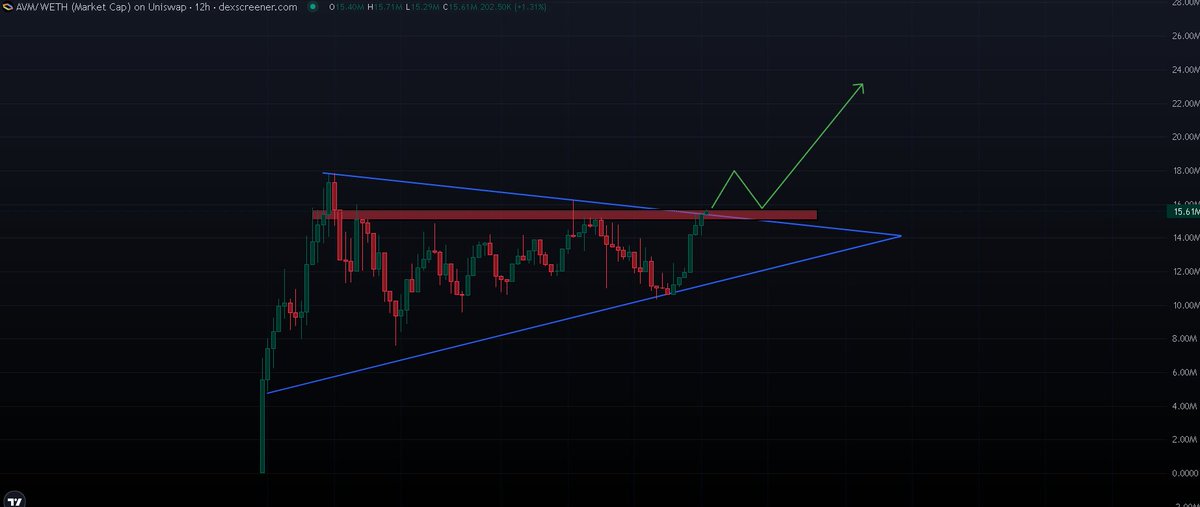Viewport: 1200px width, 507px height.
Task: Click the change percent (+1.31%)
Action: [x=529, y=7]
